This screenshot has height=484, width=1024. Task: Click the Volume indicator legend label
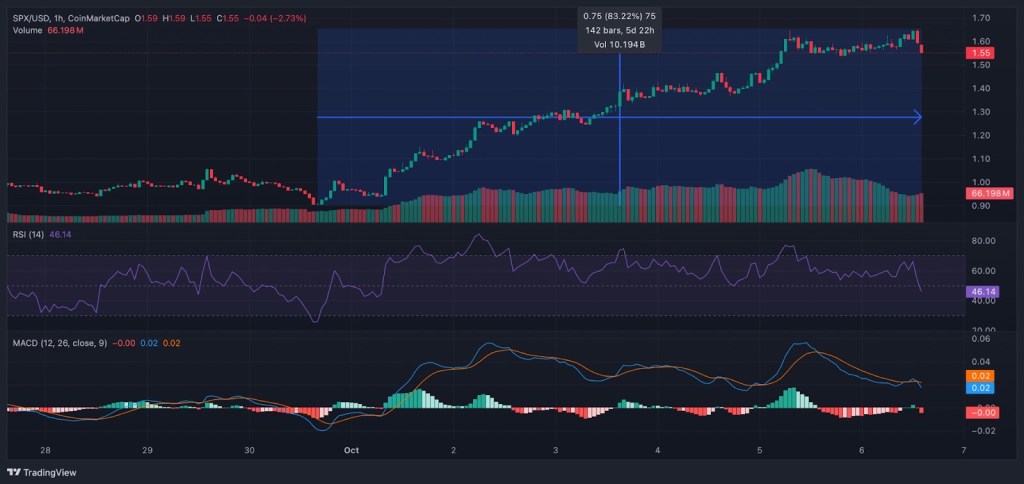28,31
